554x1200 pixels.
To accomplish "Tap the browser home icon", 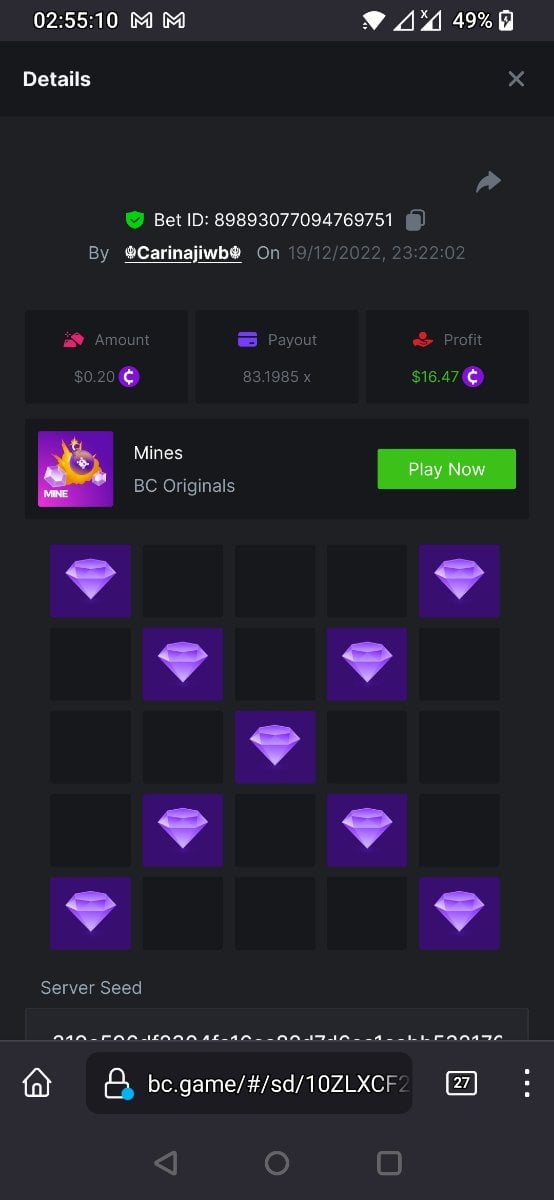I will click(37, 1083).
